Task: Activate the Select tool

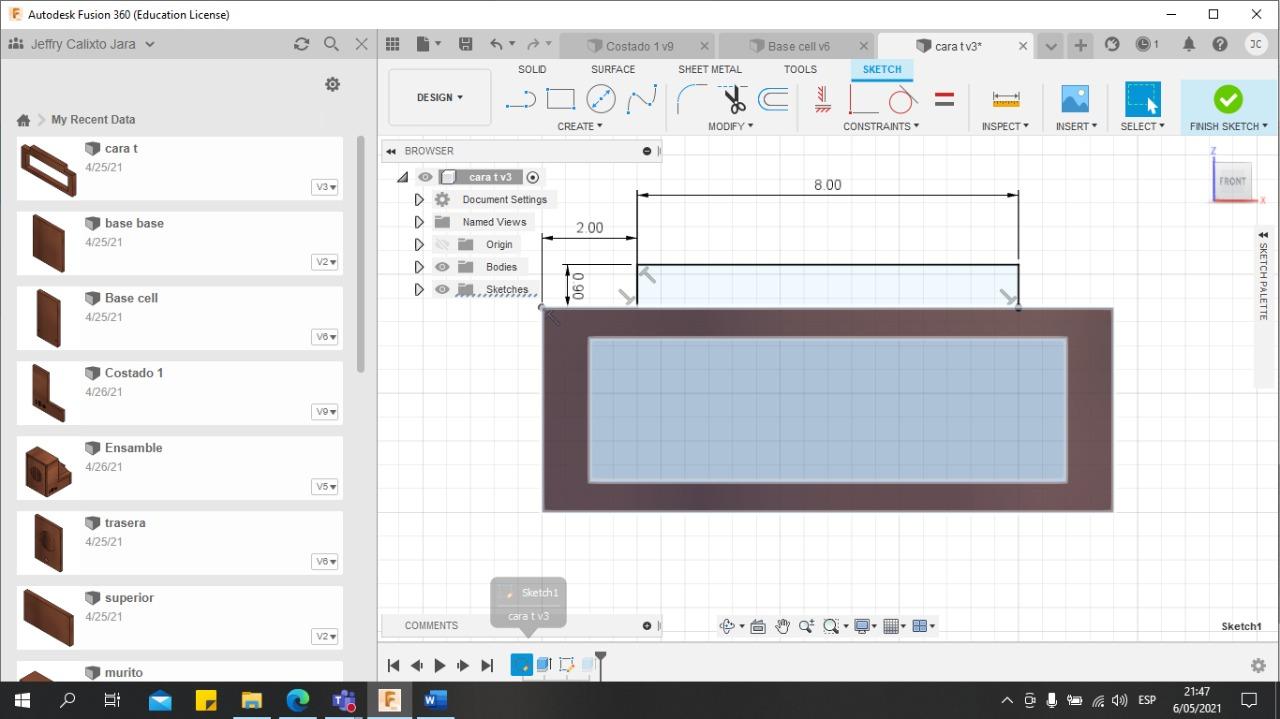Action: (x=1142, y=99)
